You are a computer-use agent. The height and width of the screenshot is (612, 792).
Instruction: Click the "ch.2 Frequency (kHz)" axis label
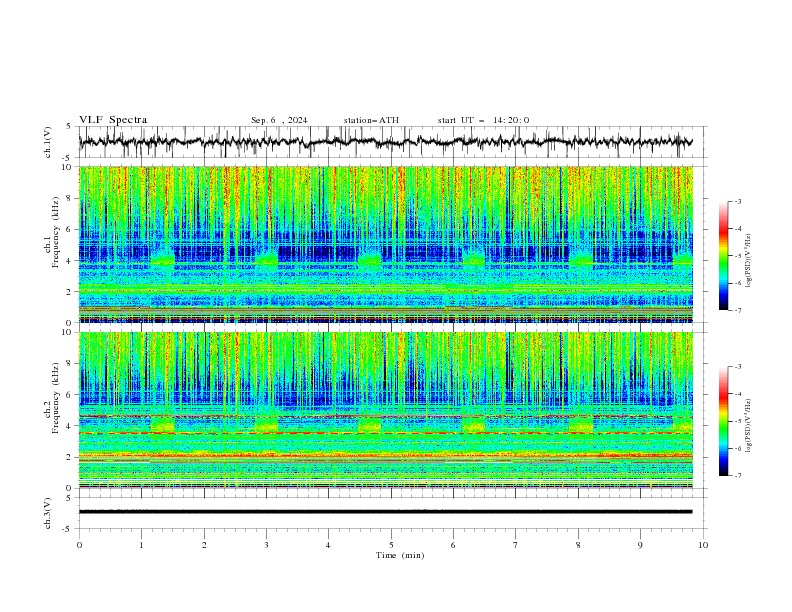51,398
